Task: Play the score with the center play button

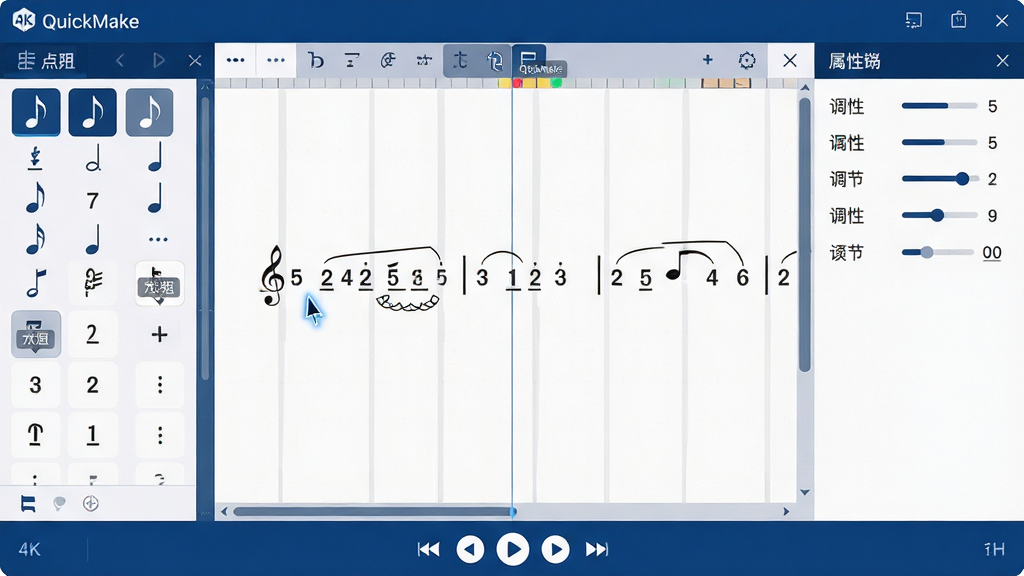Action: (x=513, y=549)
